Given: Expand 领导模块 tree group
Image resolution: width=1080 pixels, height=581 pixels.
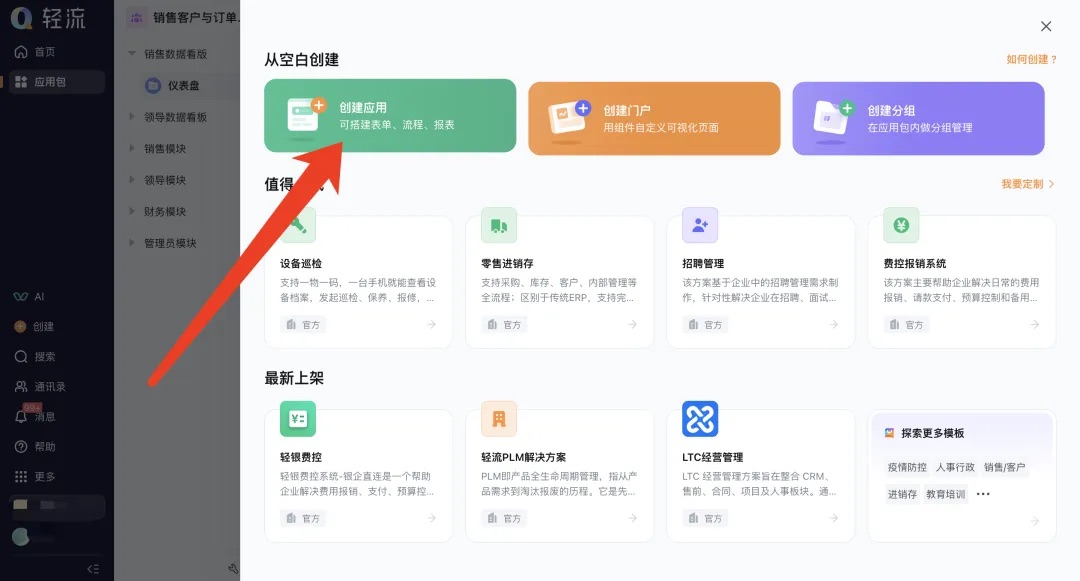Looking at the screenshot, I should point(132,180).
